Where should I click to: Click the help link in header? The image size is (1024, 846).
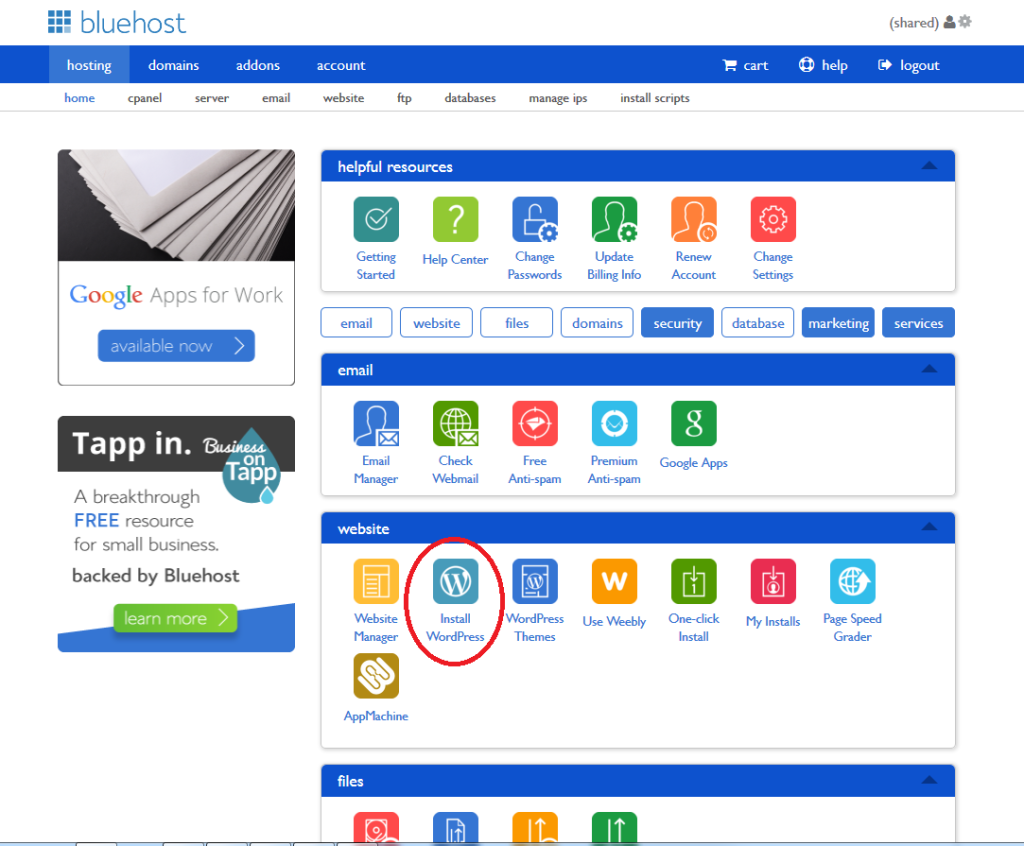click(x=823, y=65)
